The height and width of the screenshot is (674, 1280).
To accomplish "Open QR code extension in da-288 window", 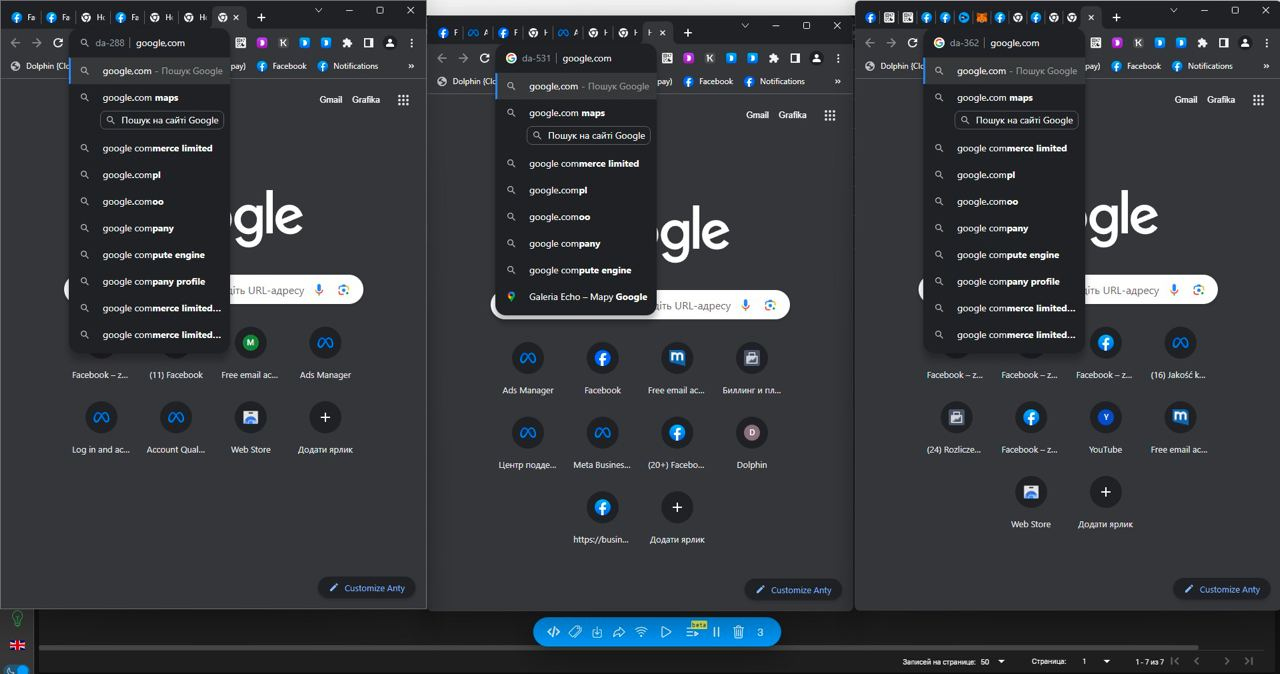I will [x=241, y=43].
